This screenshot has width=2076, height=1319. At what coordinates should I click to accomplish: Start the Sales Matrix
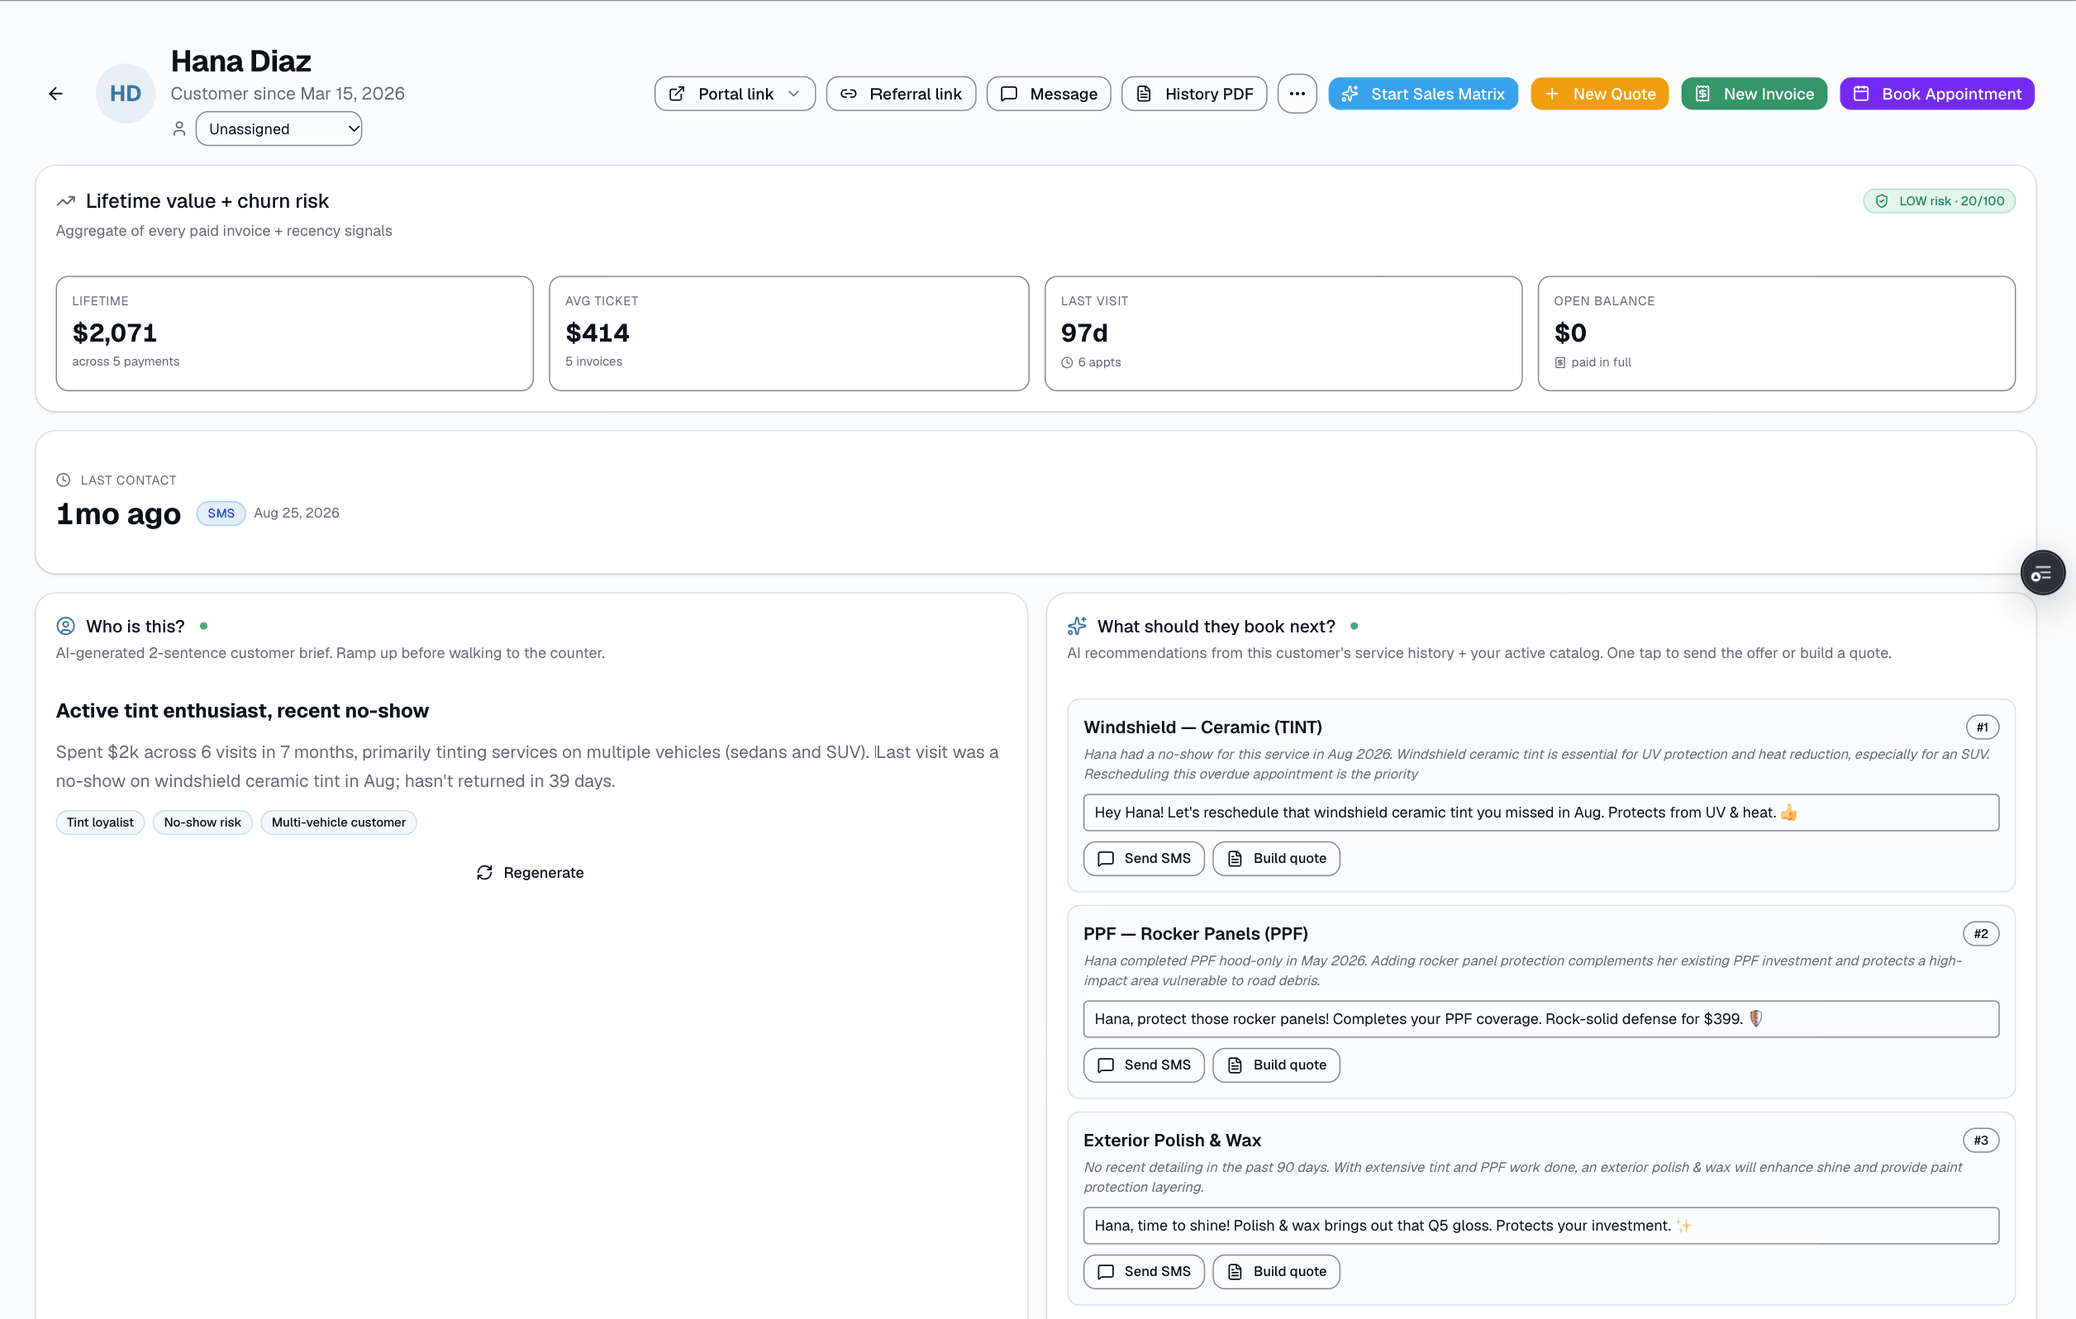click(x=1423, y=94)
